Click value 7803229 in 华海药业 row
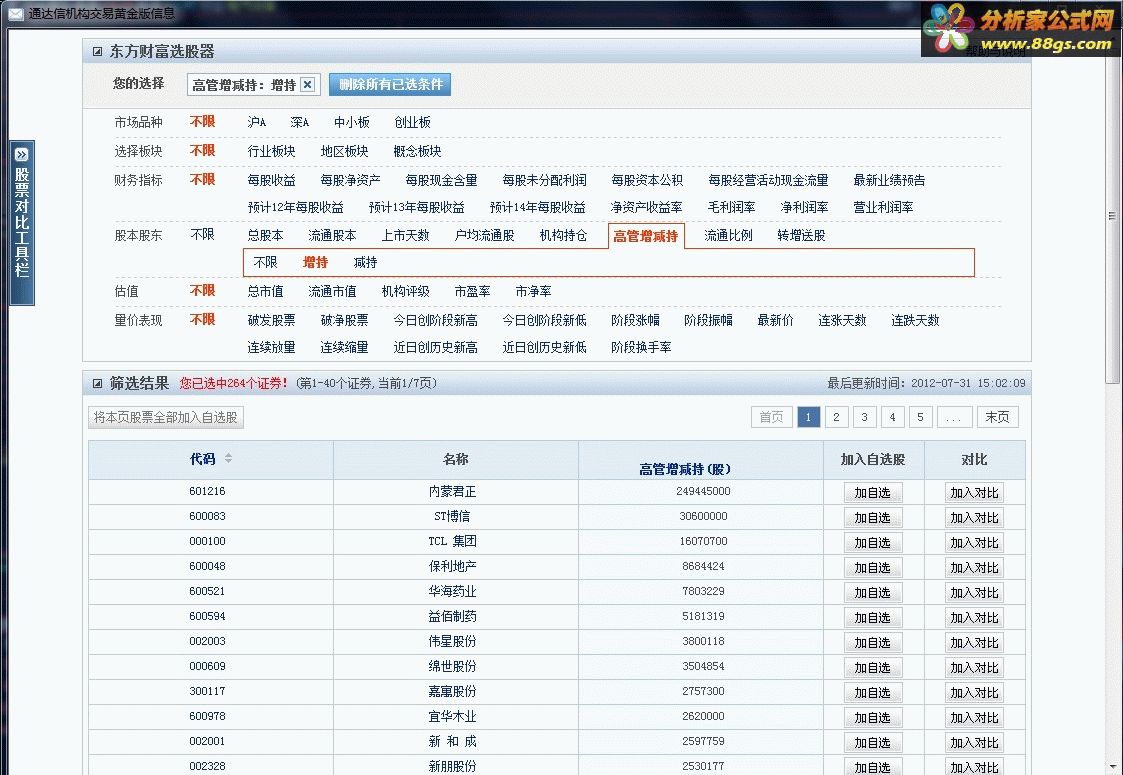This screenshot has height=775, width=1123. pos(703,592)
